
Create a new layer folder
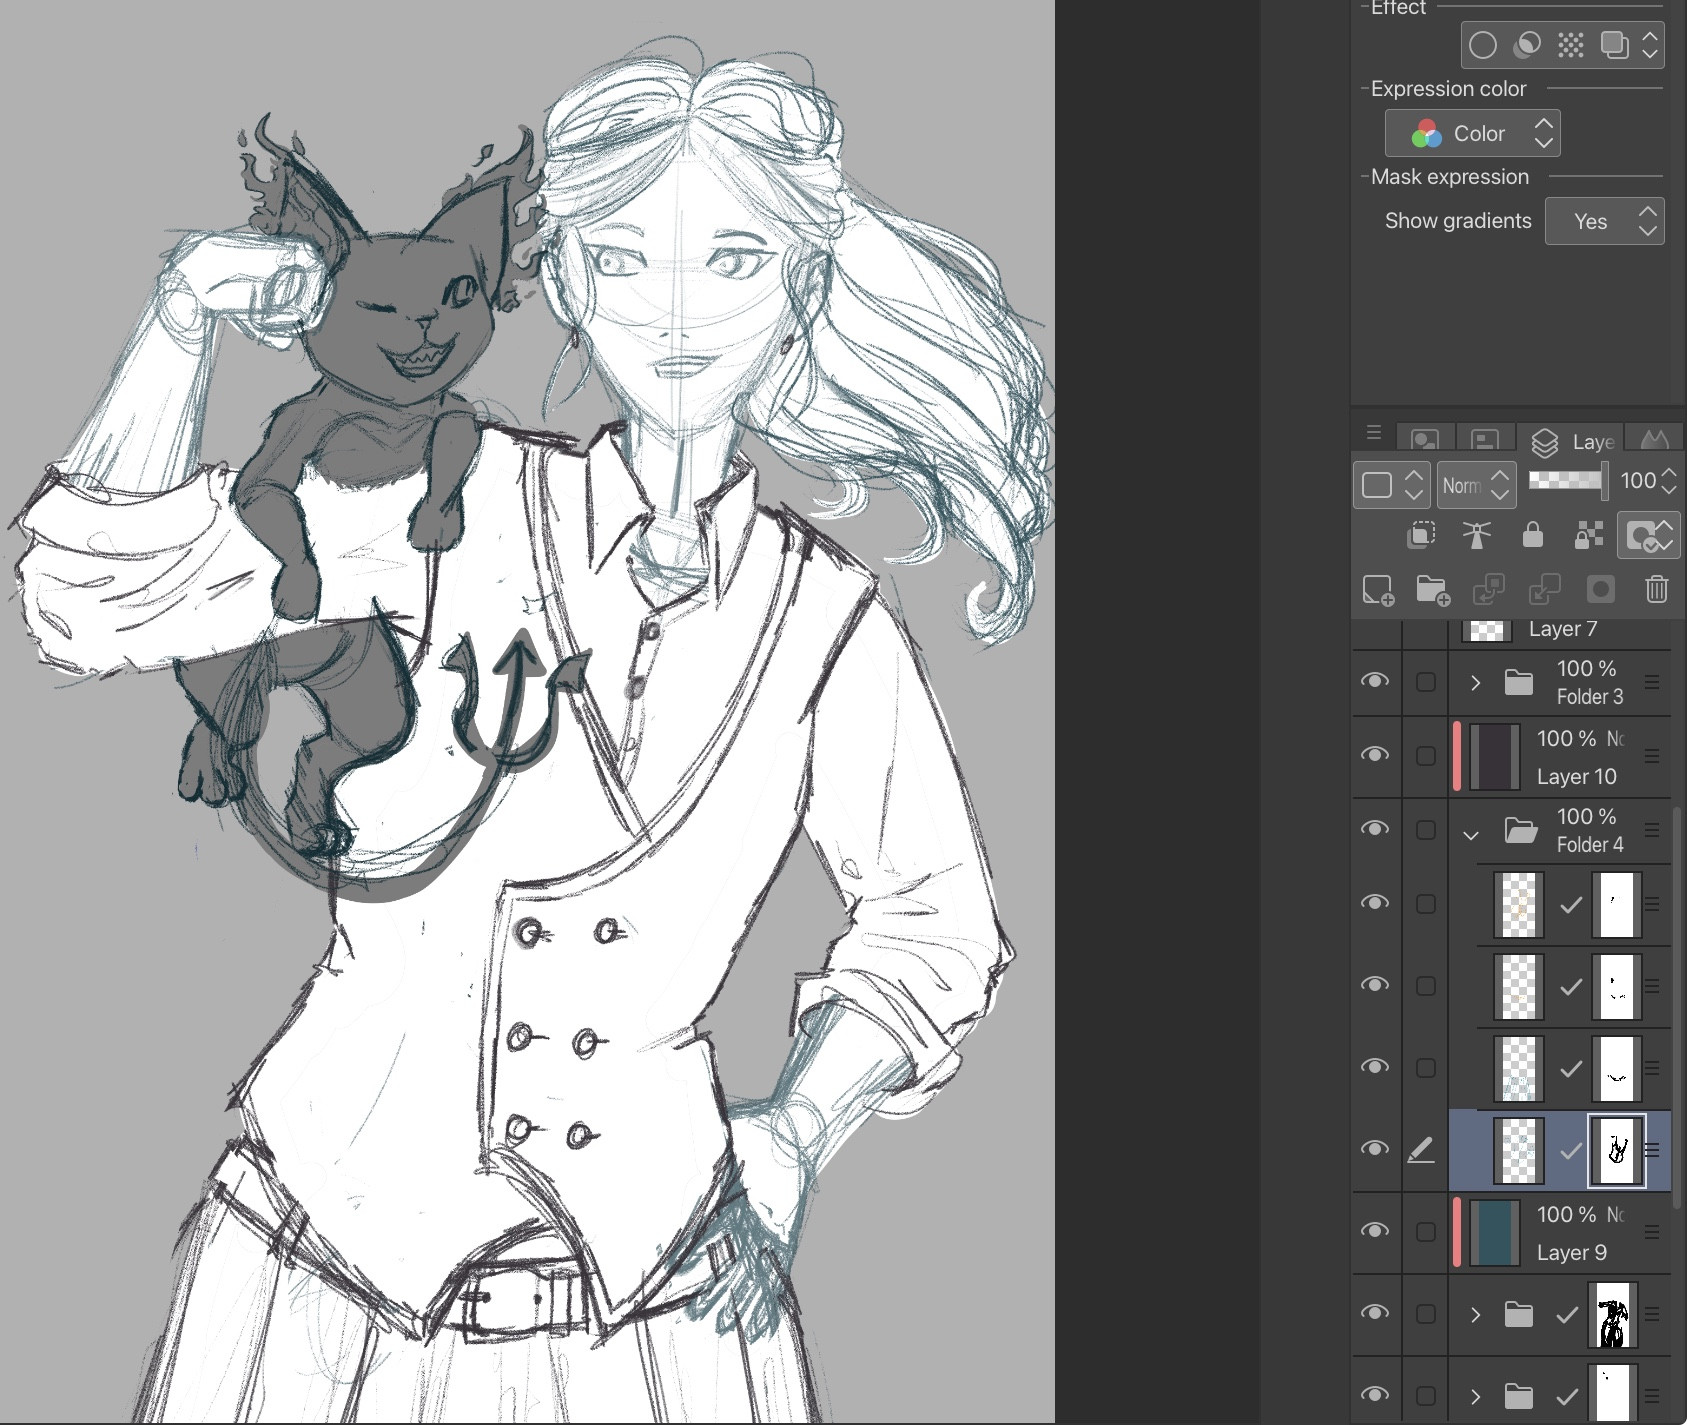[x=1433, y=589]
